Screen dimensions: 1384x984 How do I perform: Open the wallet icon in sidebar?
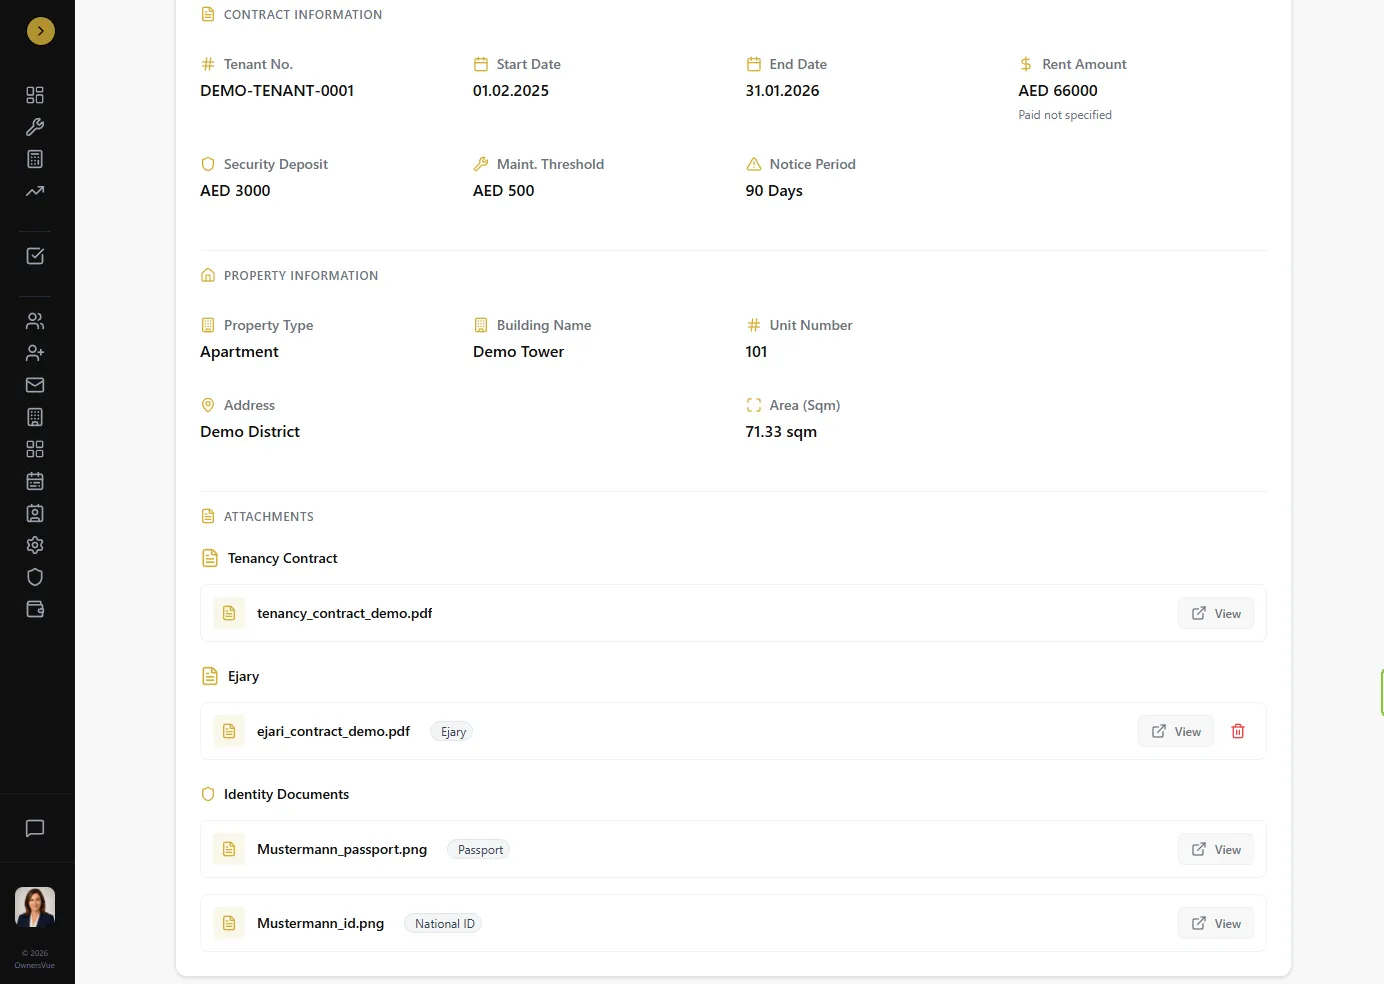click(x=35, y=609)
